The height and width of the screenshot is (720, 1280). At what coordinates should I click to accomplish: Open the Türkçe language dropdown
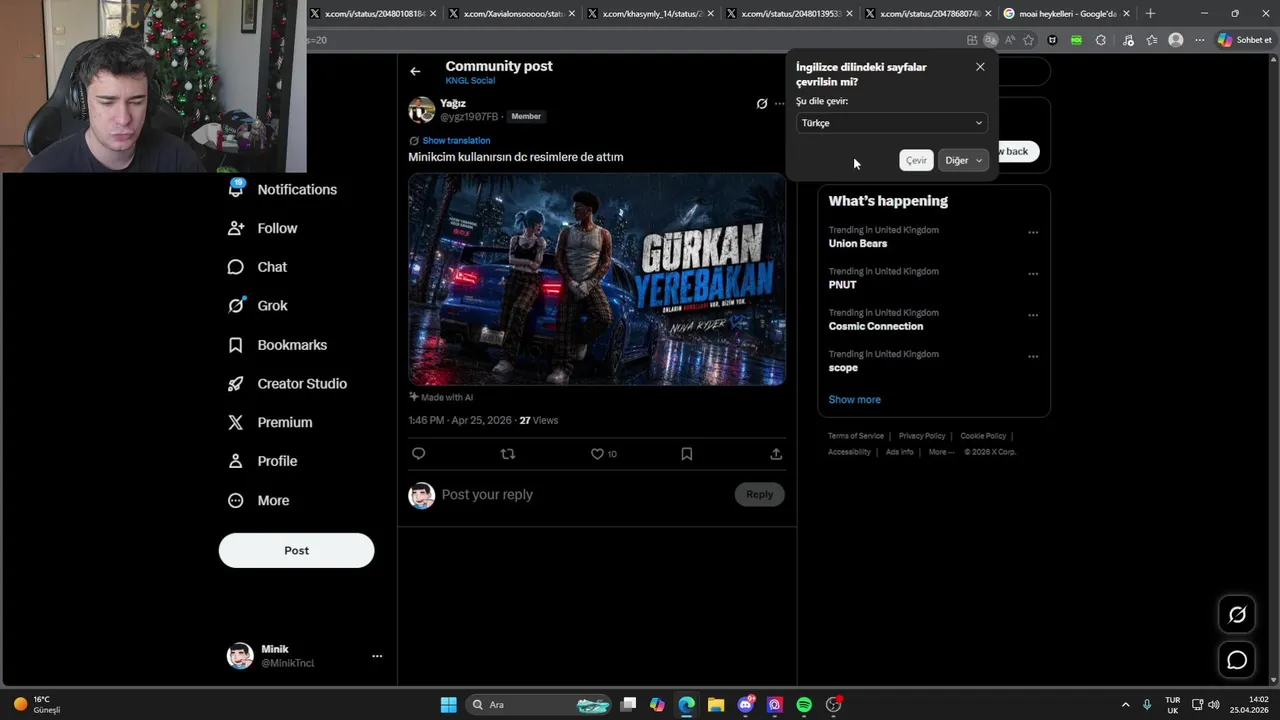click(892, 123)
